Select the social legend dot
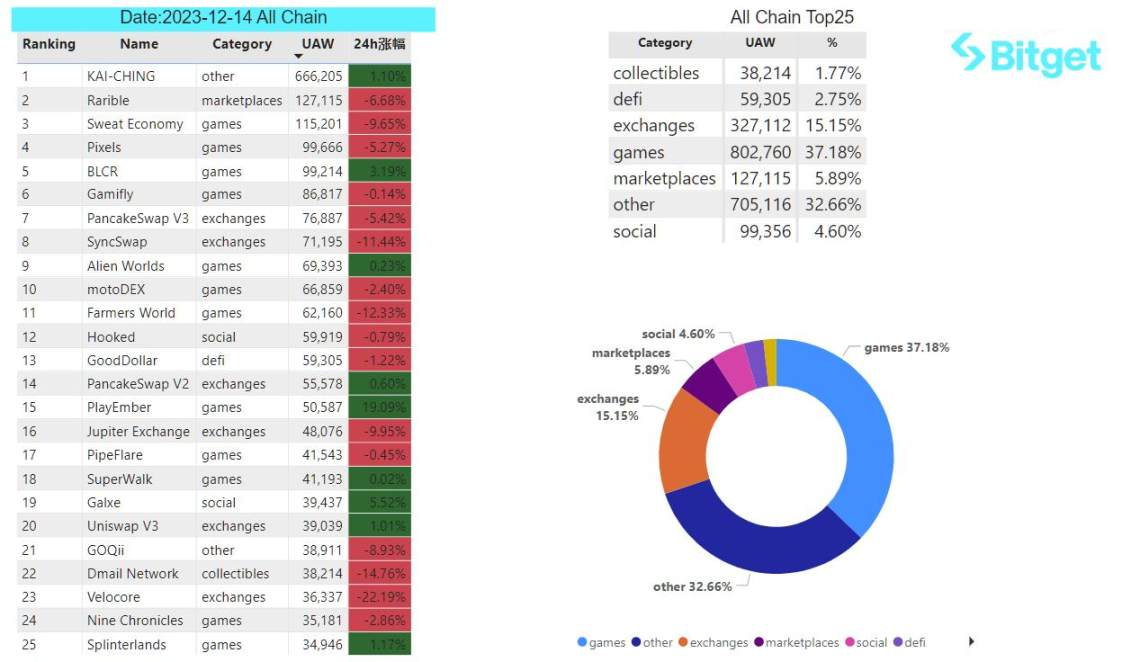 tap(849, 642)
